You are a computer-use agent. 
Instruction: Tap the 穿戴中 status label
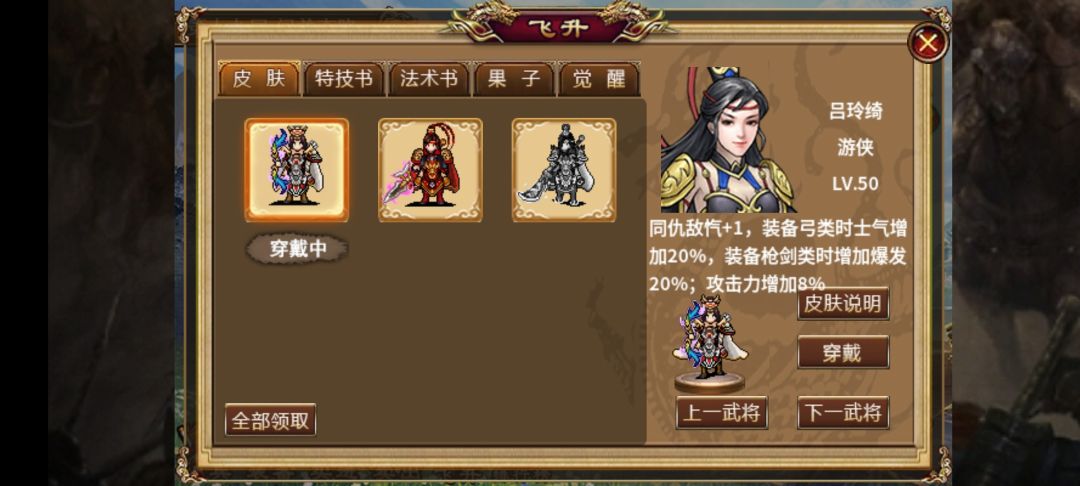[297, 249]
